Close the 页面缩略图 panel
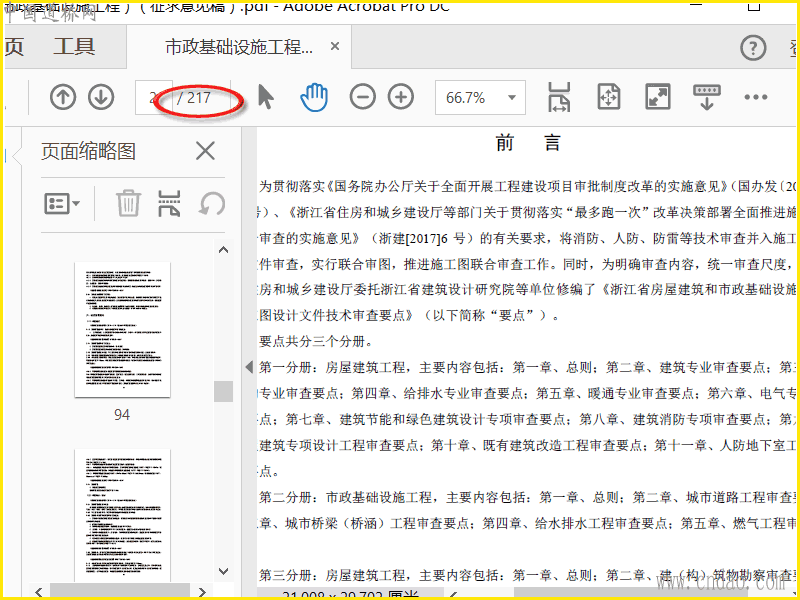Image resolution: width=800 pixels, height=600 pixels. coord(206,151)
